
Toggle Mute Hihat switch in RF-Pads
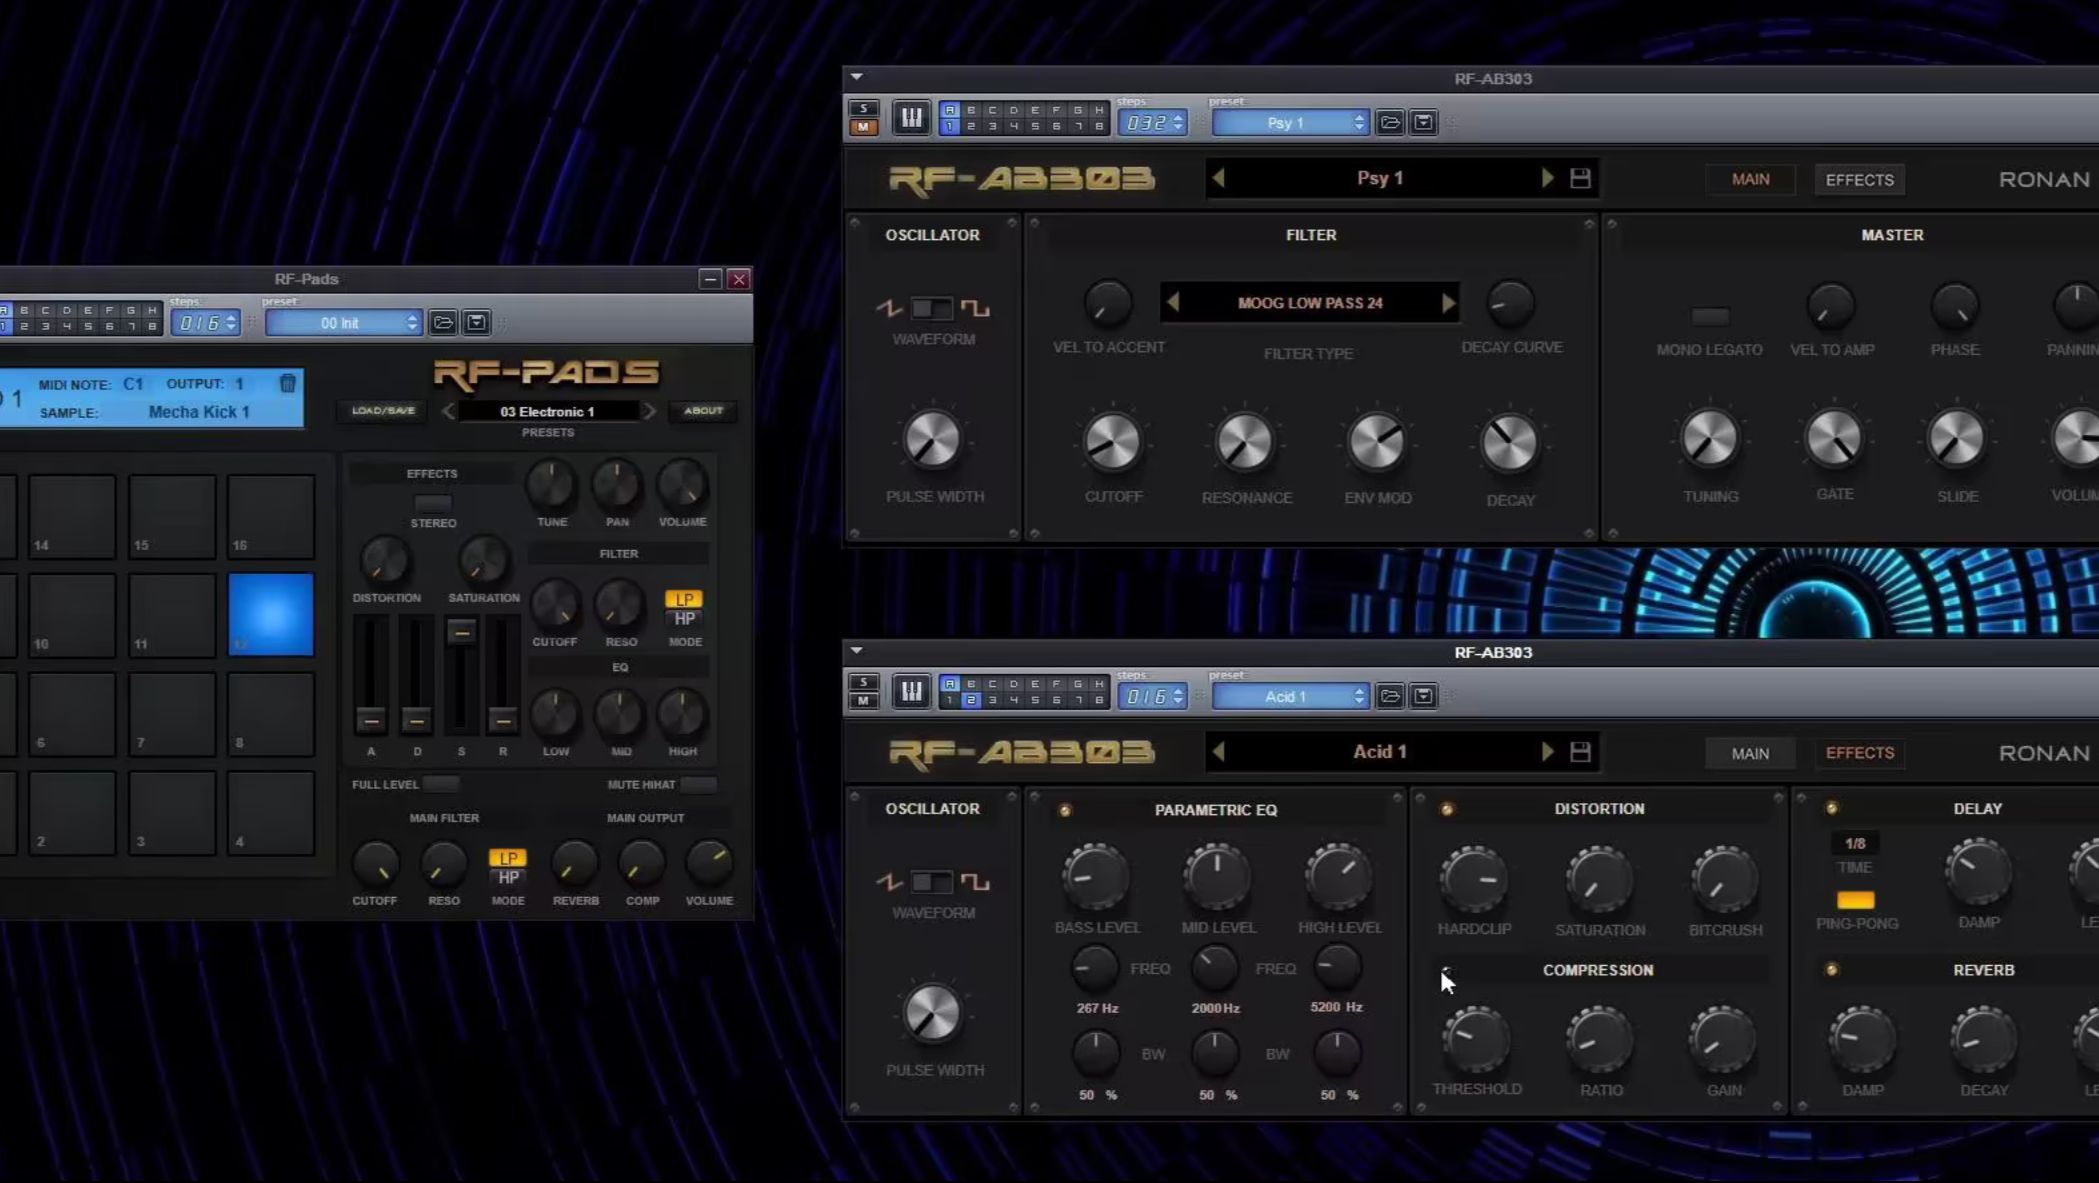click(x=698, y=784)
